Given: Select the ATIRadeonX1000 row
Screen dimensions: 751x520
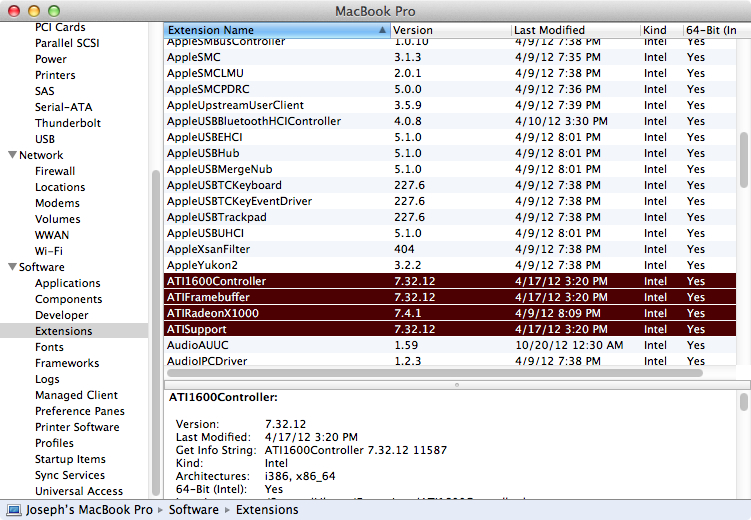Looking at the screenshot, I should (450, 313).
